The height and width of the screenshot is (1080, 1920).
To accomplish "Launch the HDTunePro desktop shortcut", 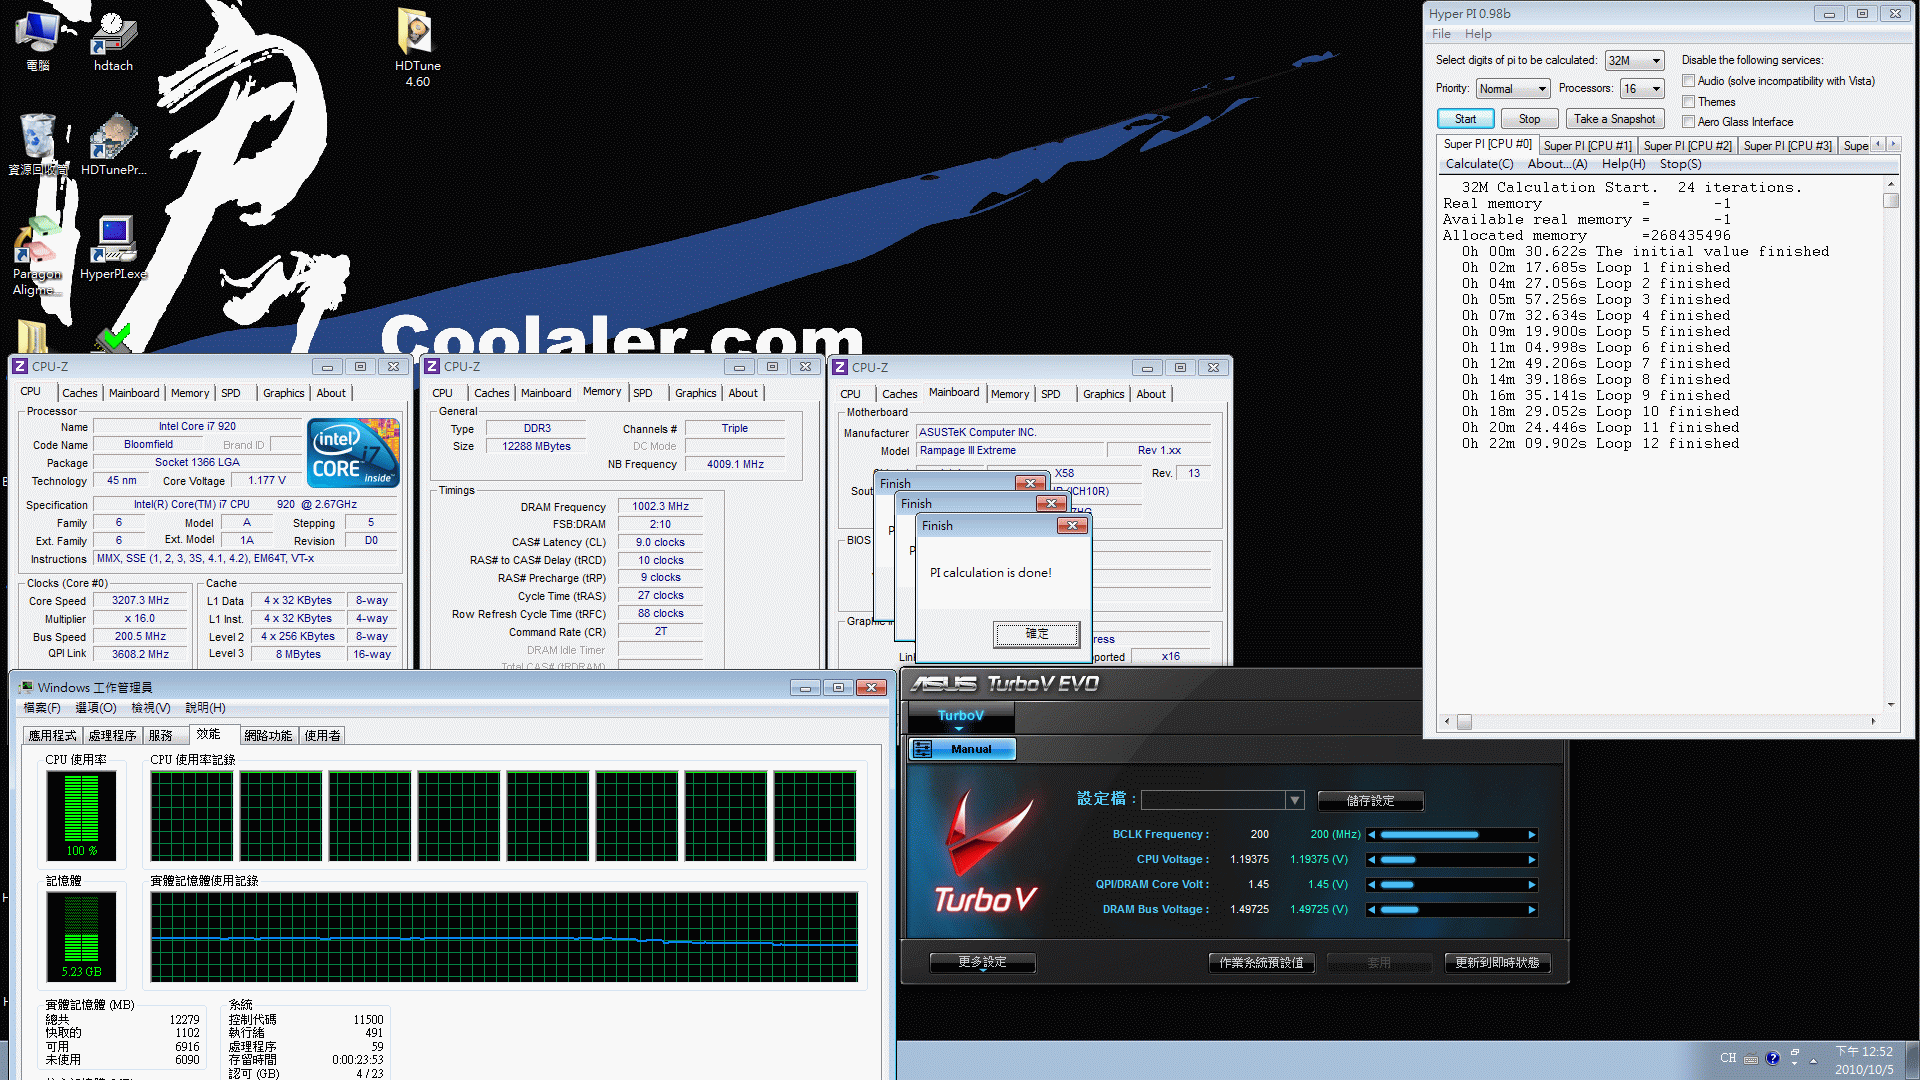I will click(x=113, y=145).
